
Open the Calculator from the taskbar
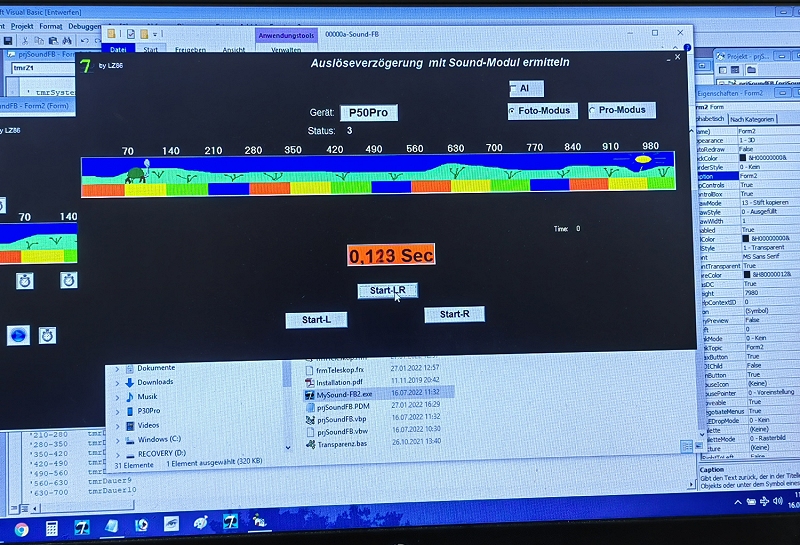tap(51, 526)
